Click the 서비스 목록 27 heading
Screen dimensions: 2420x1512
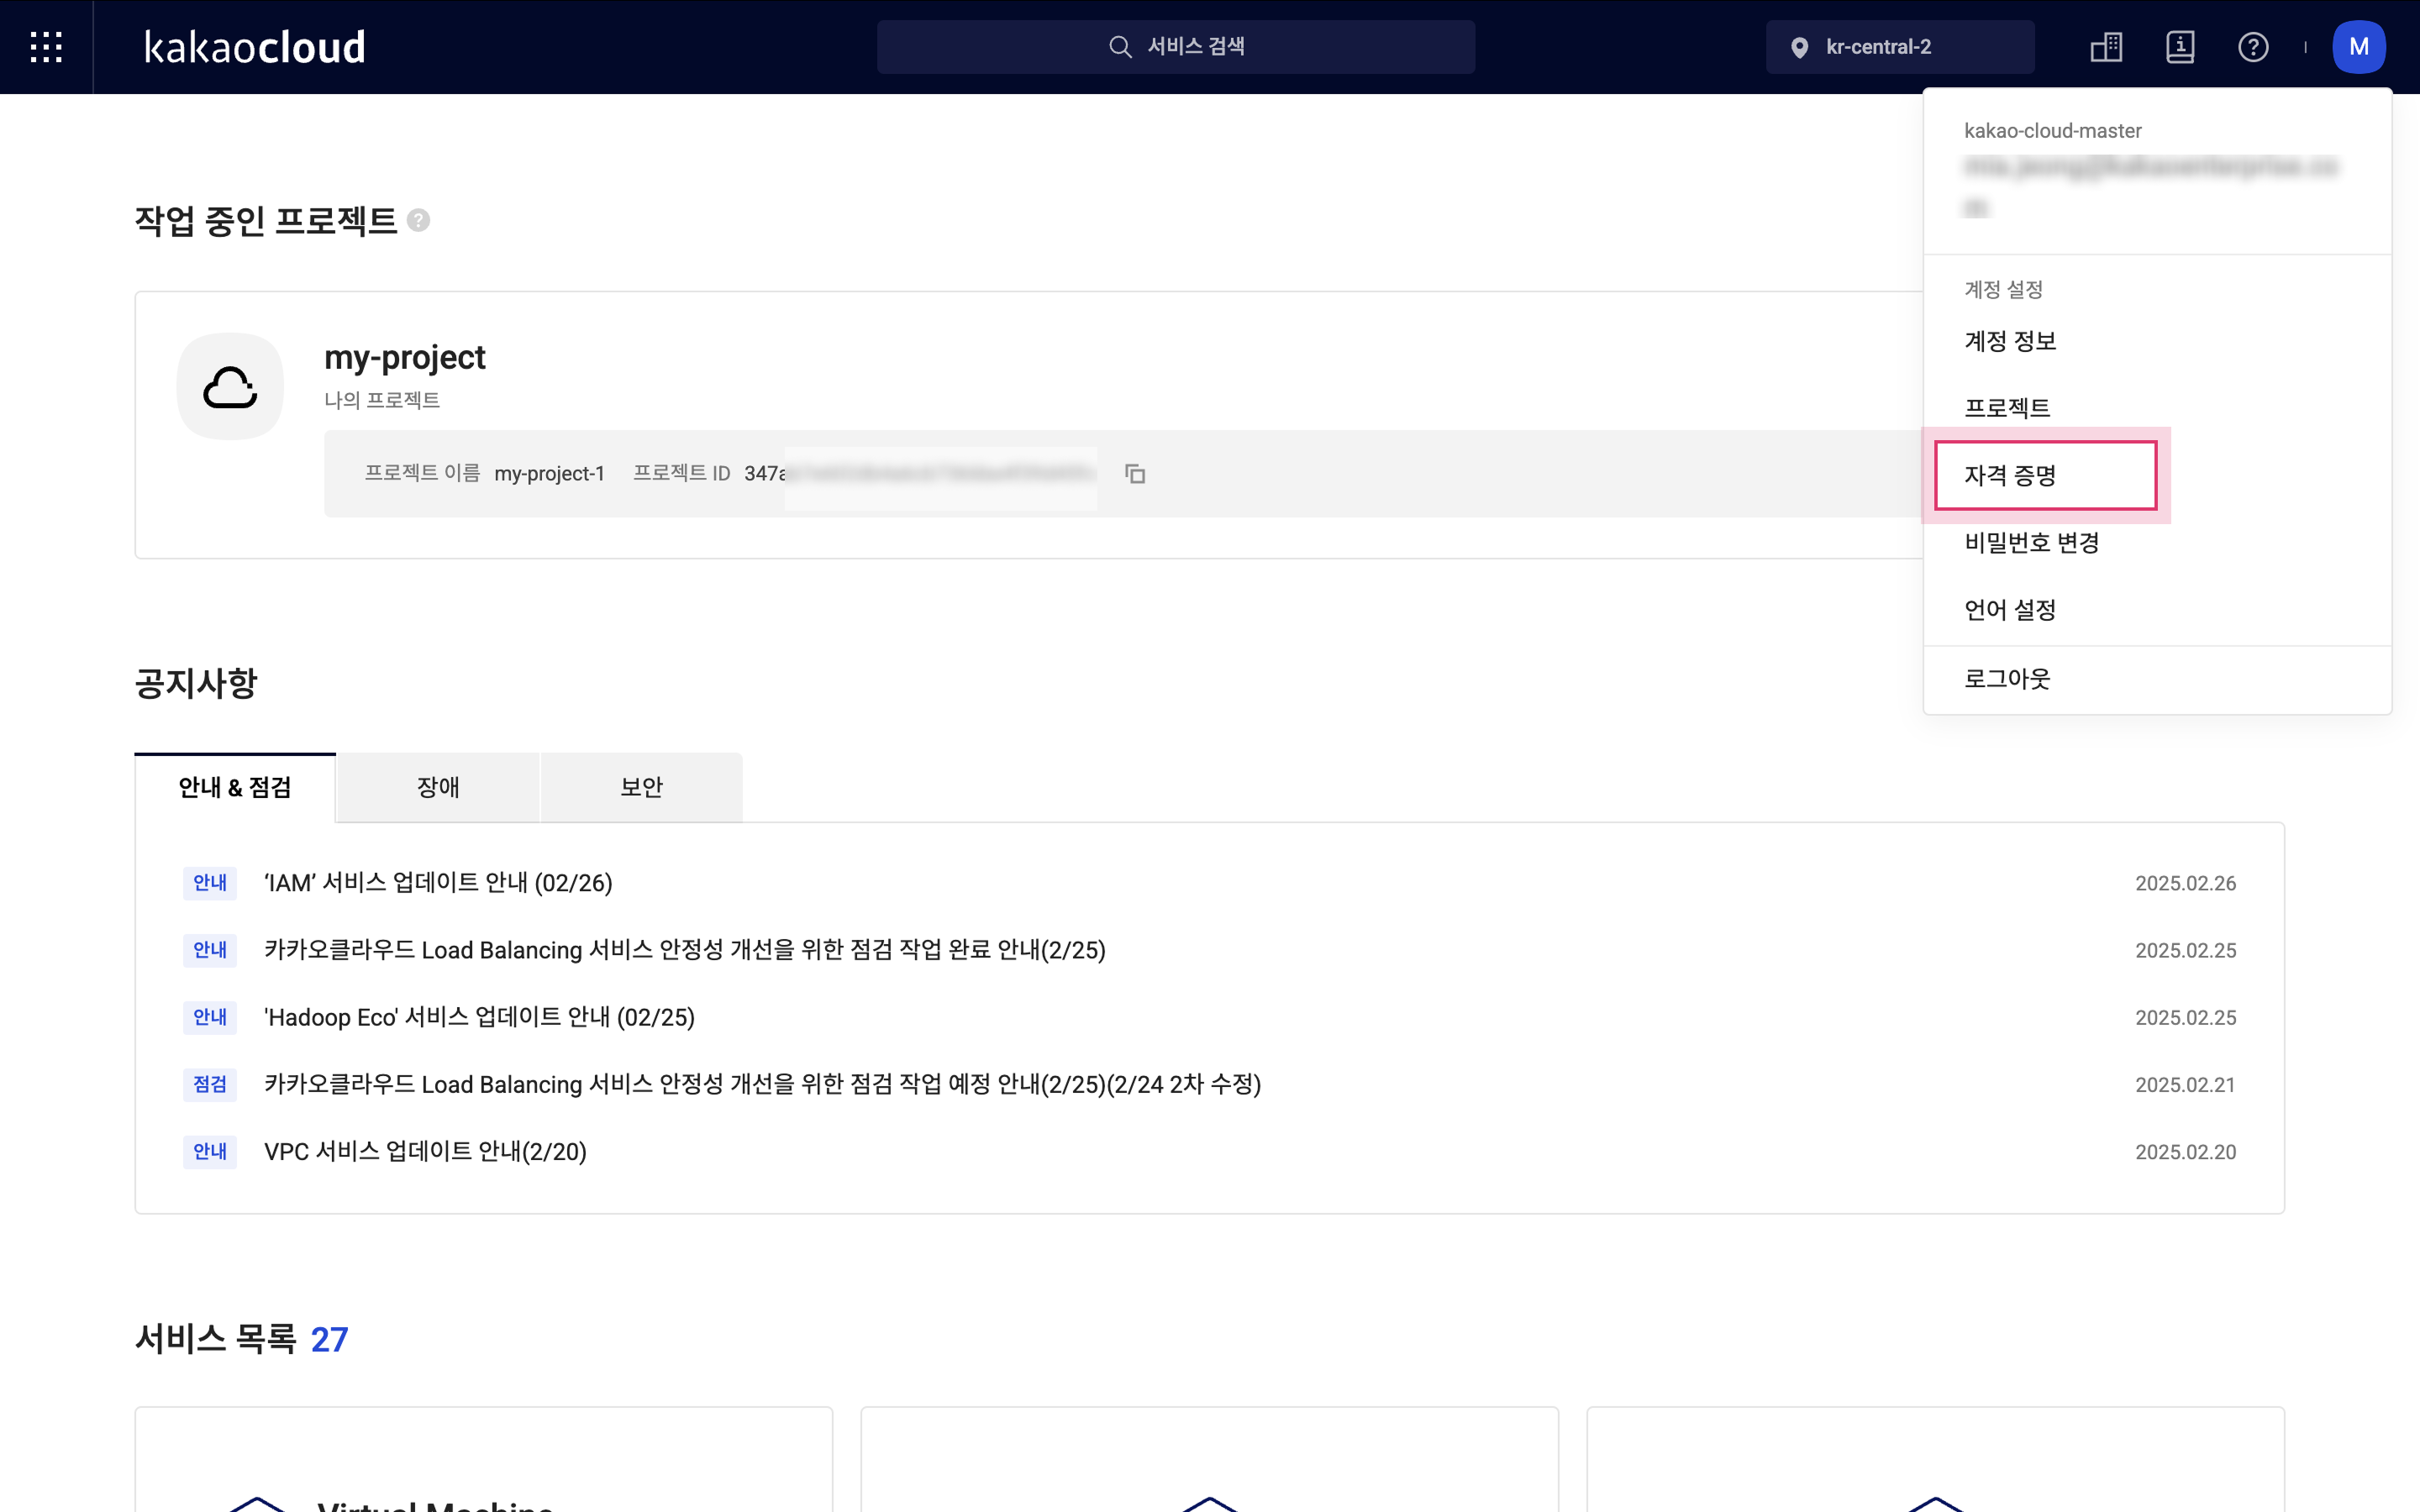(241, 1339)
